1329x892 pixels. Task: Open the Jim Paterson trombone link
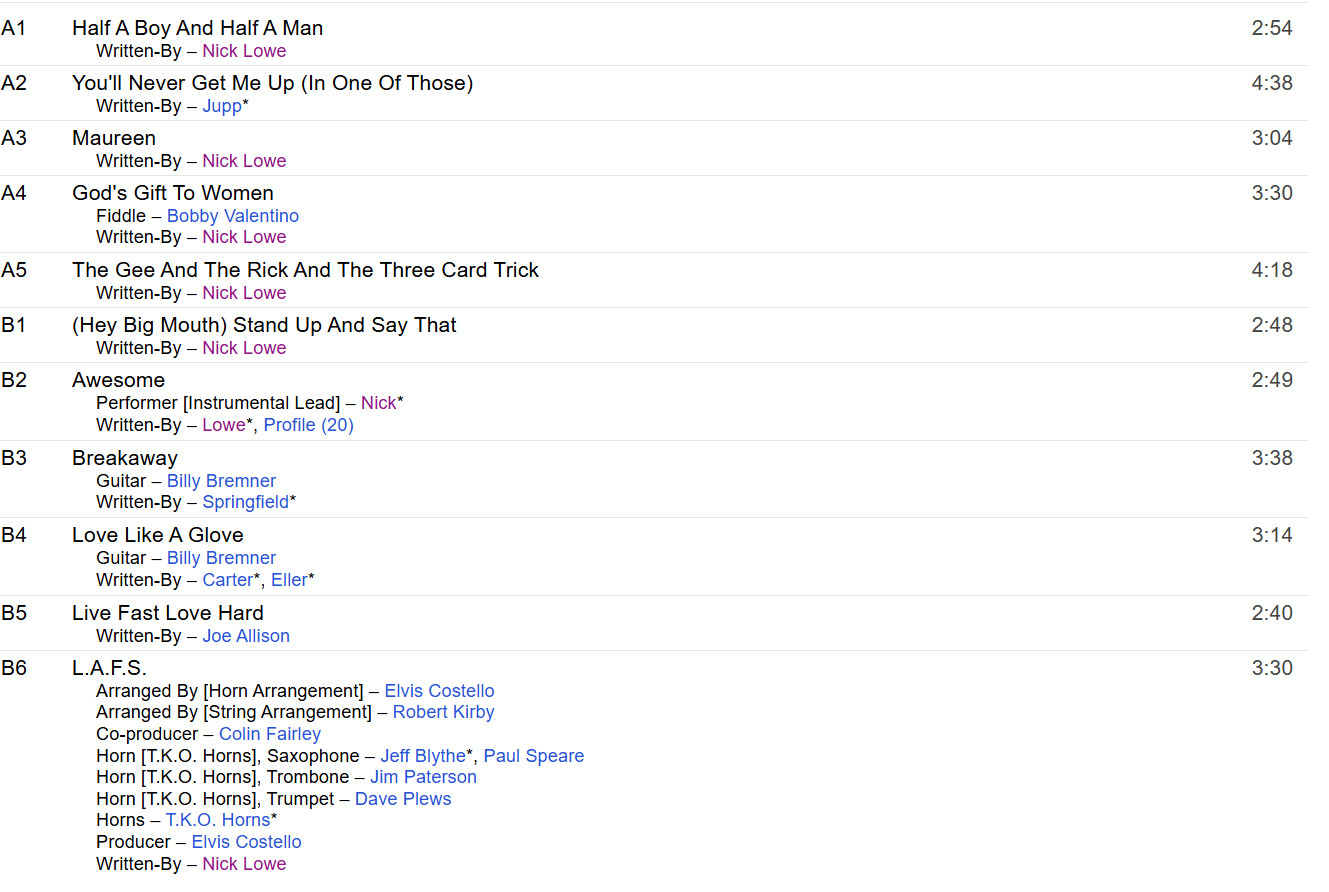click(423, 777)
